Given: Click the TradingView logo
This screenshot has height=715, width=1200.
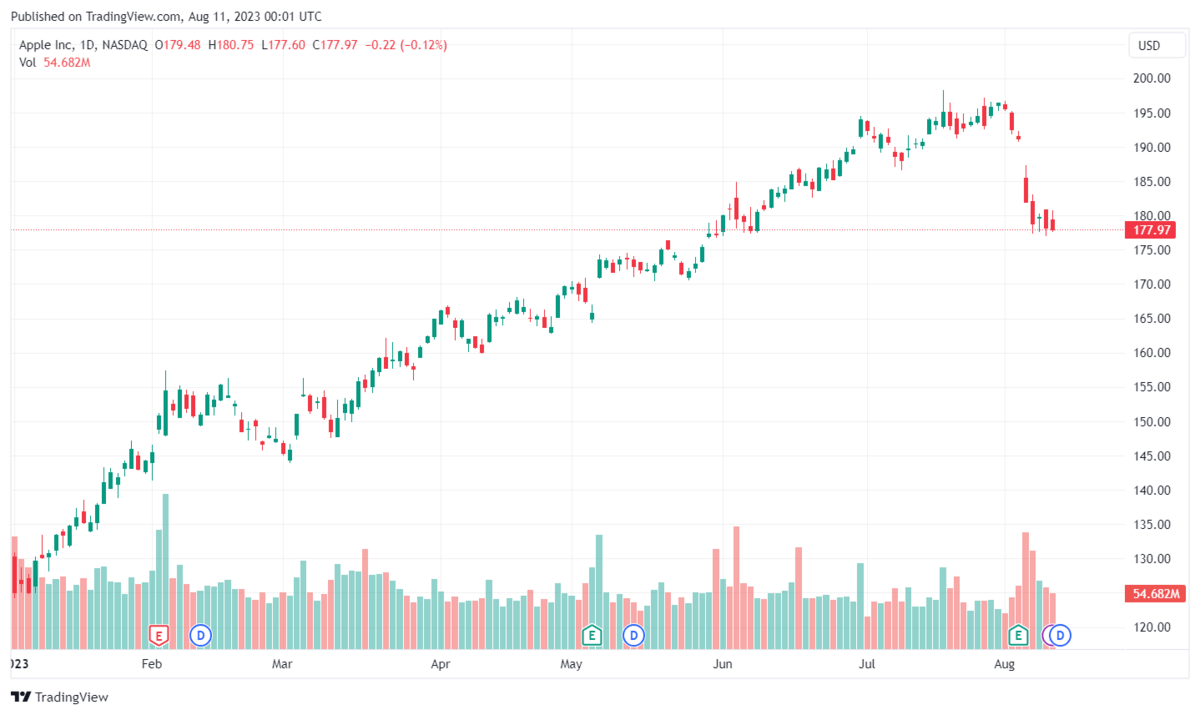Looking at the screenshot, I should click(x=59, y=697).
